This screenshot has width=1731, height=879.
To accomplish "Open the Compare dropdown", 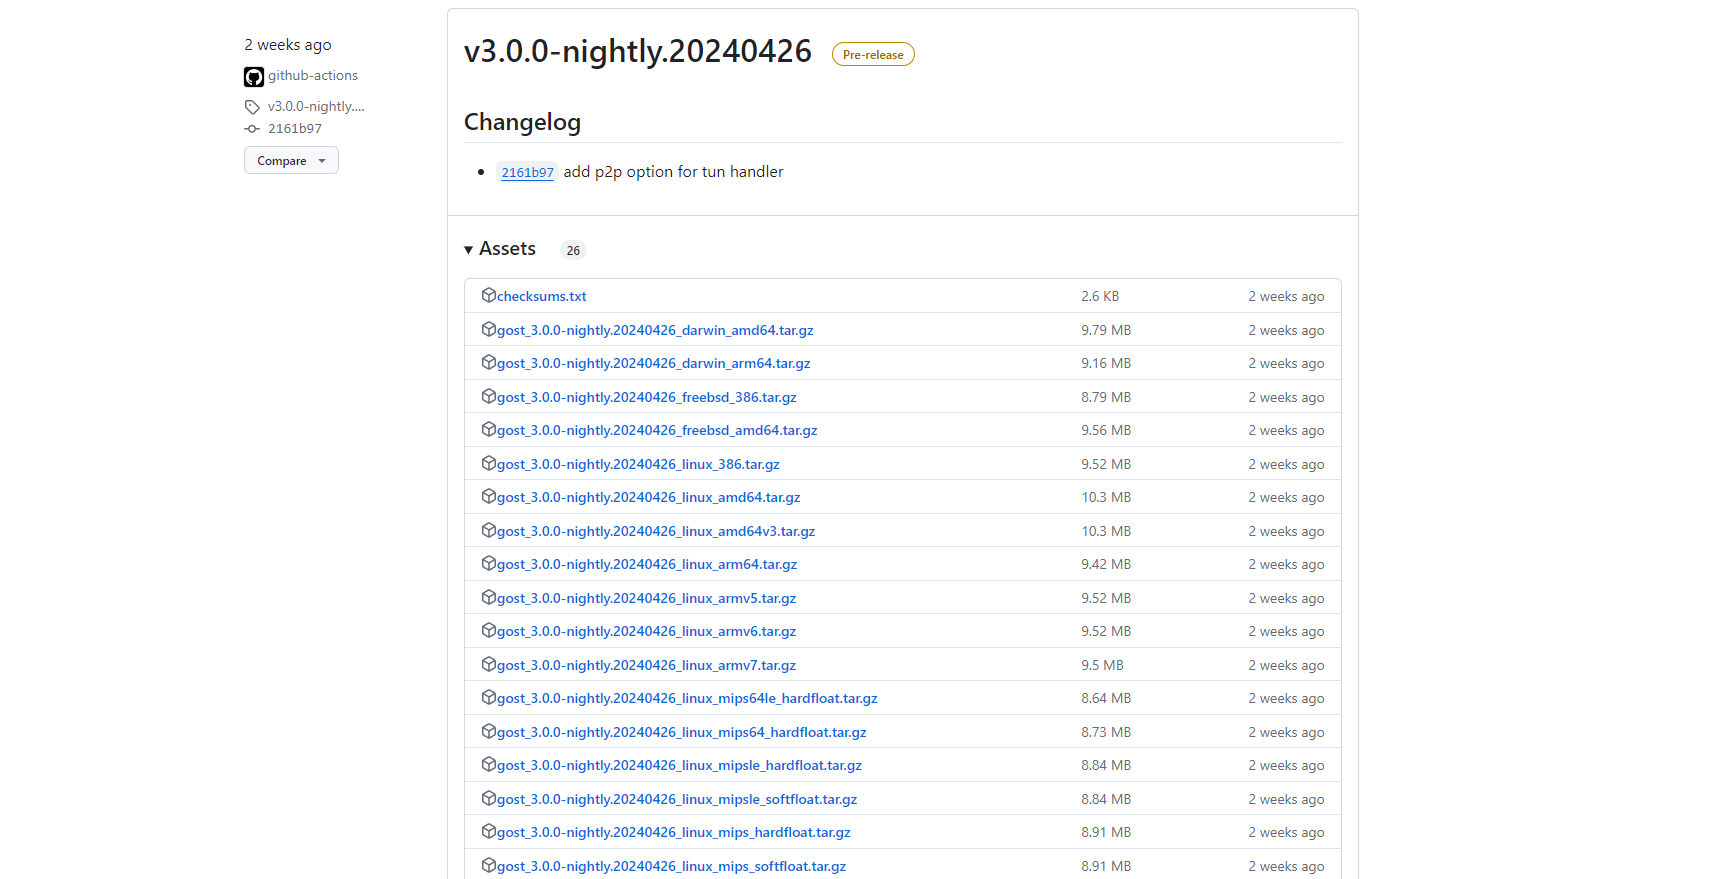I will coord(291,160).
